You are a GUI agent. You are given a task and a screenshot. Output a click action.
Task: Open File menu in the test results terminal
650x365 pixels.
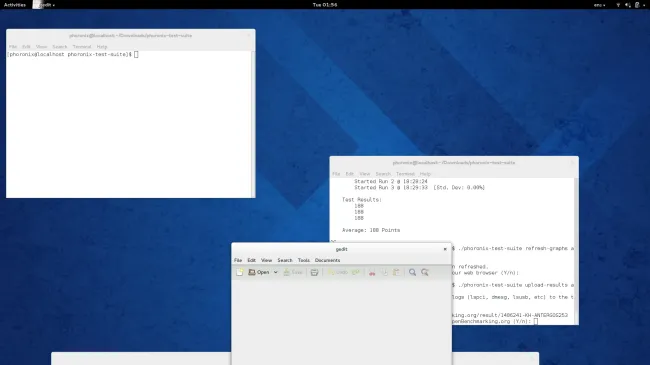point(336,174)
